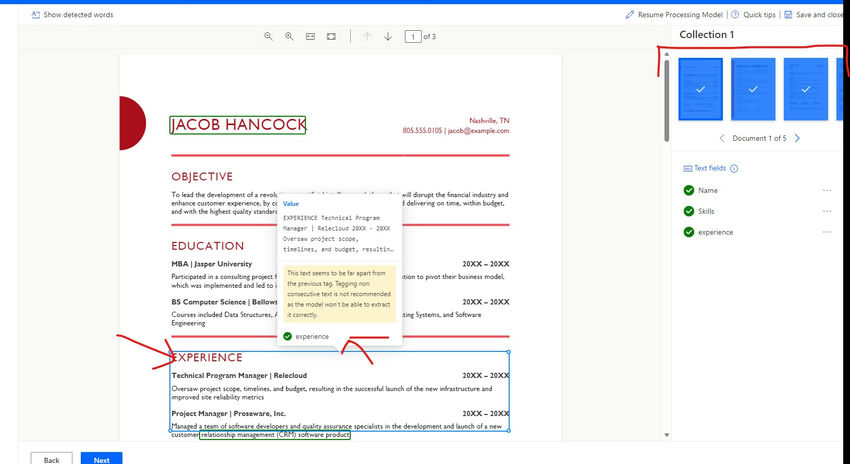This screenshot has width=850, height=464.
Task: Click the Back button
Action: [51, 459]
